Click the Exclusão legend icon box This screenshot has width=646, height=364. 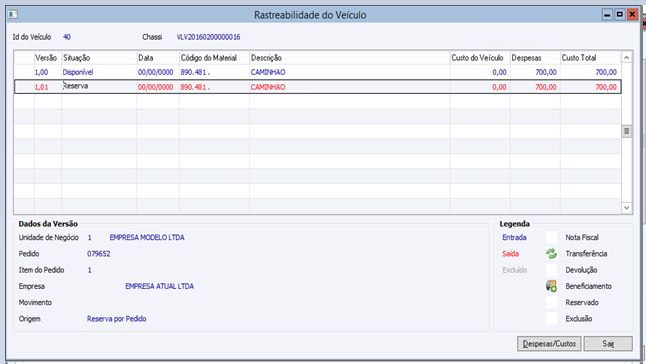[x=551, y=319]
